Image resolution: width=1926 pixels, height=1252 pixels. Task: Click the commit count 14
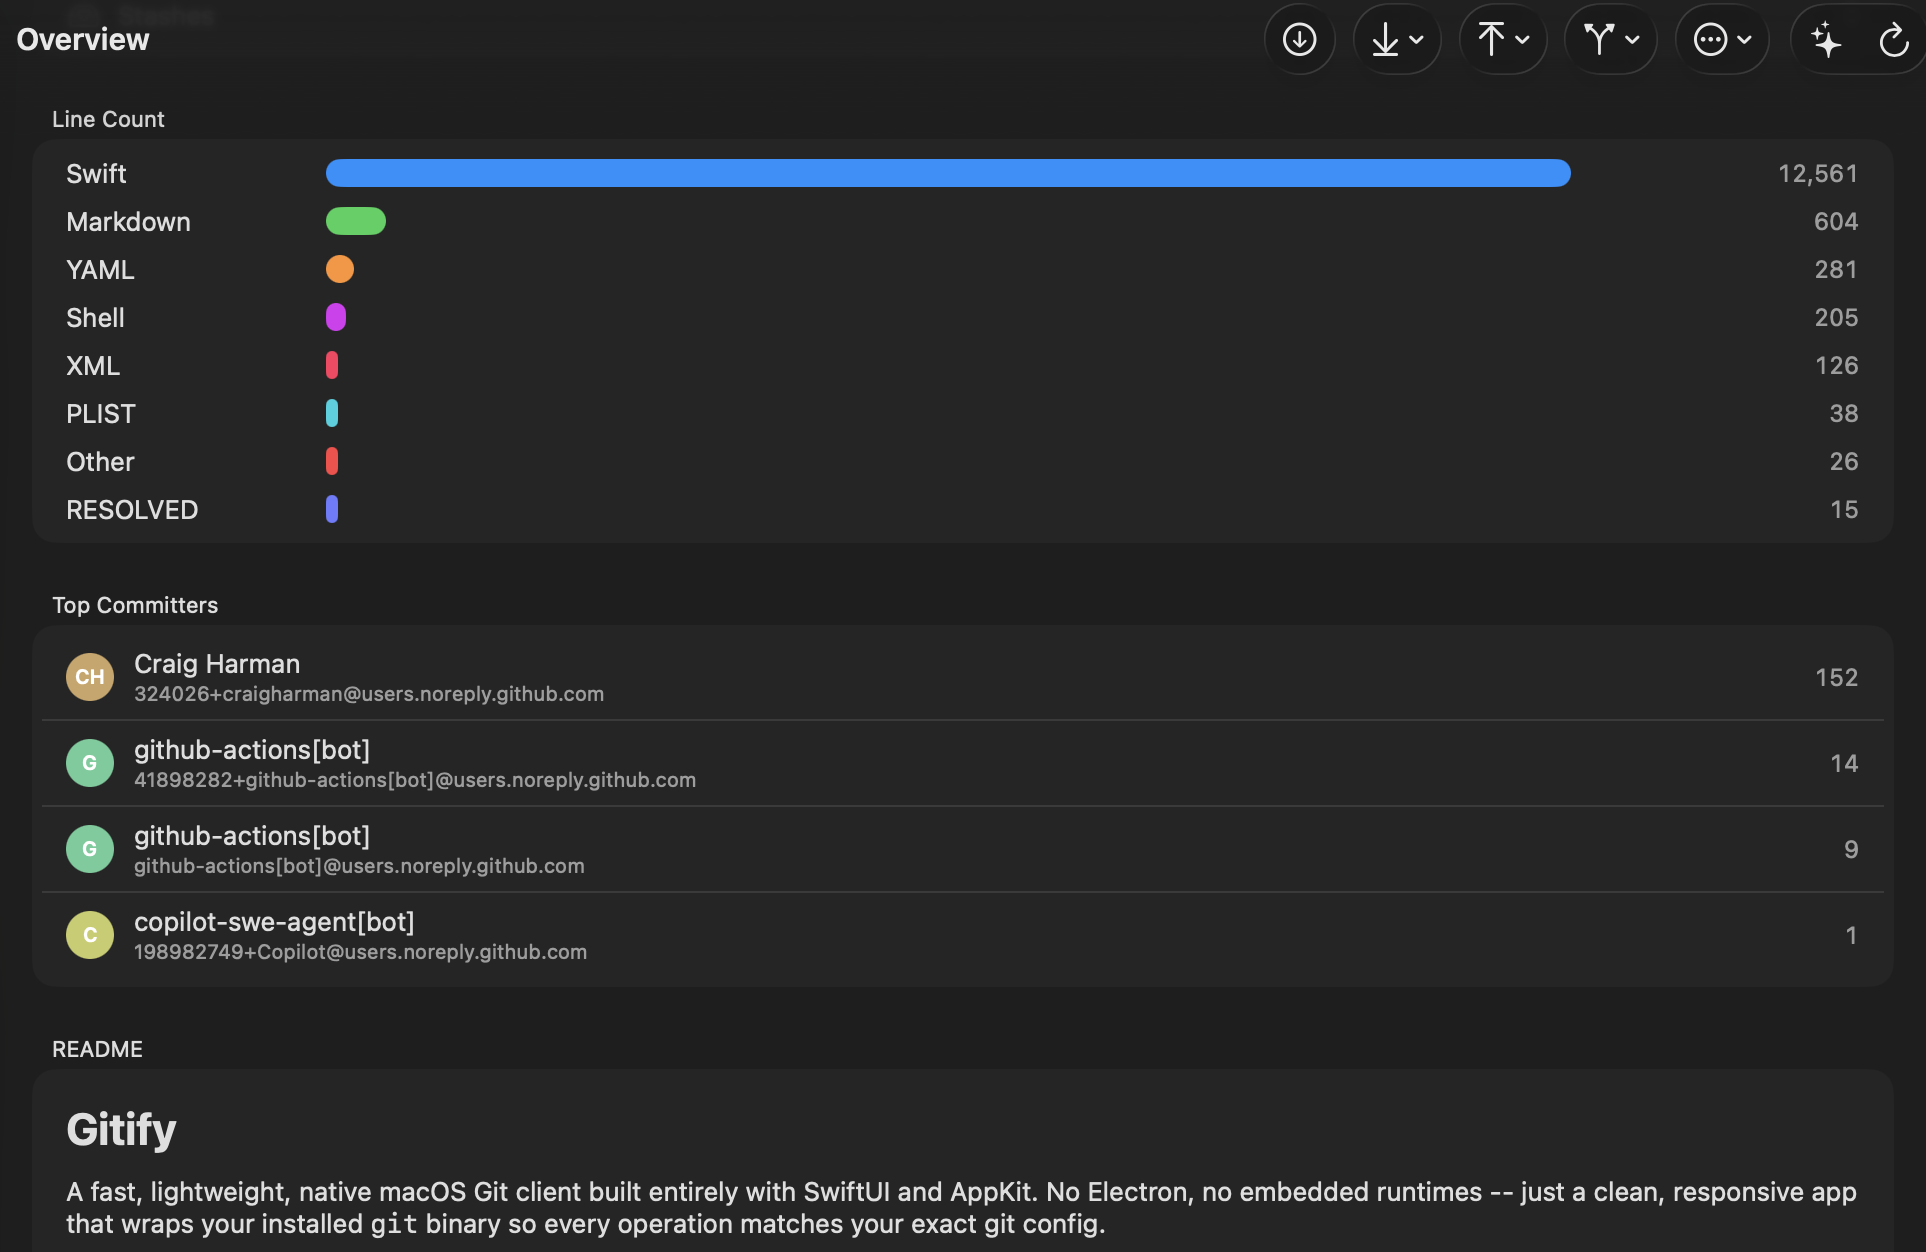click(1844, 764)
